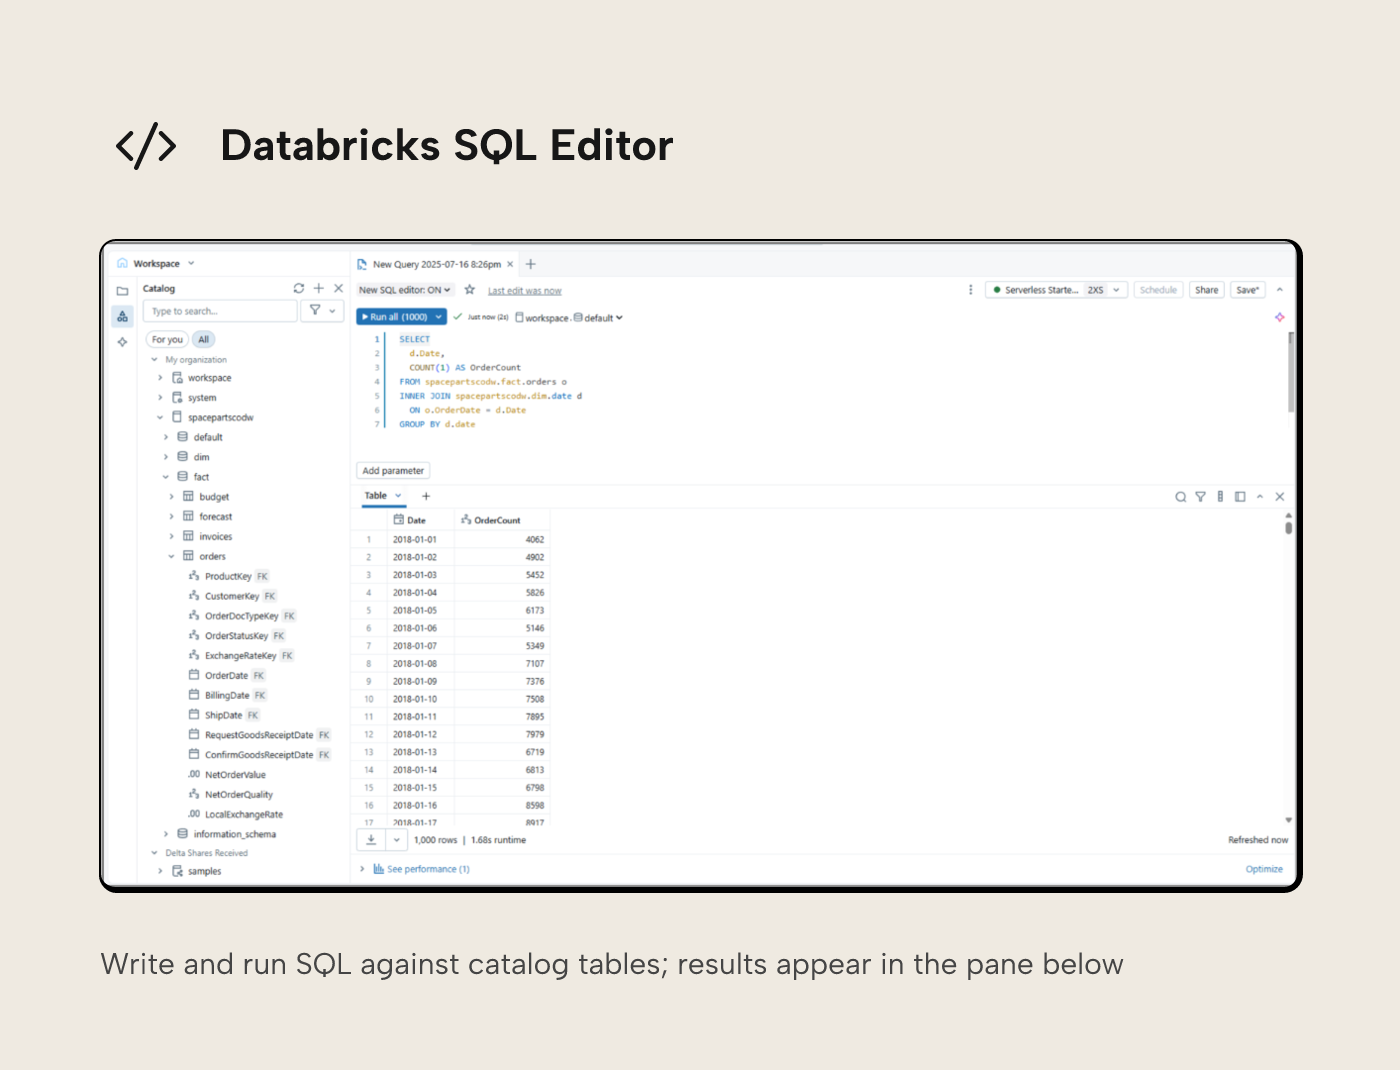Click the Optimize link
Screen dimensions: 1400x1070
tap(1264, 869)
